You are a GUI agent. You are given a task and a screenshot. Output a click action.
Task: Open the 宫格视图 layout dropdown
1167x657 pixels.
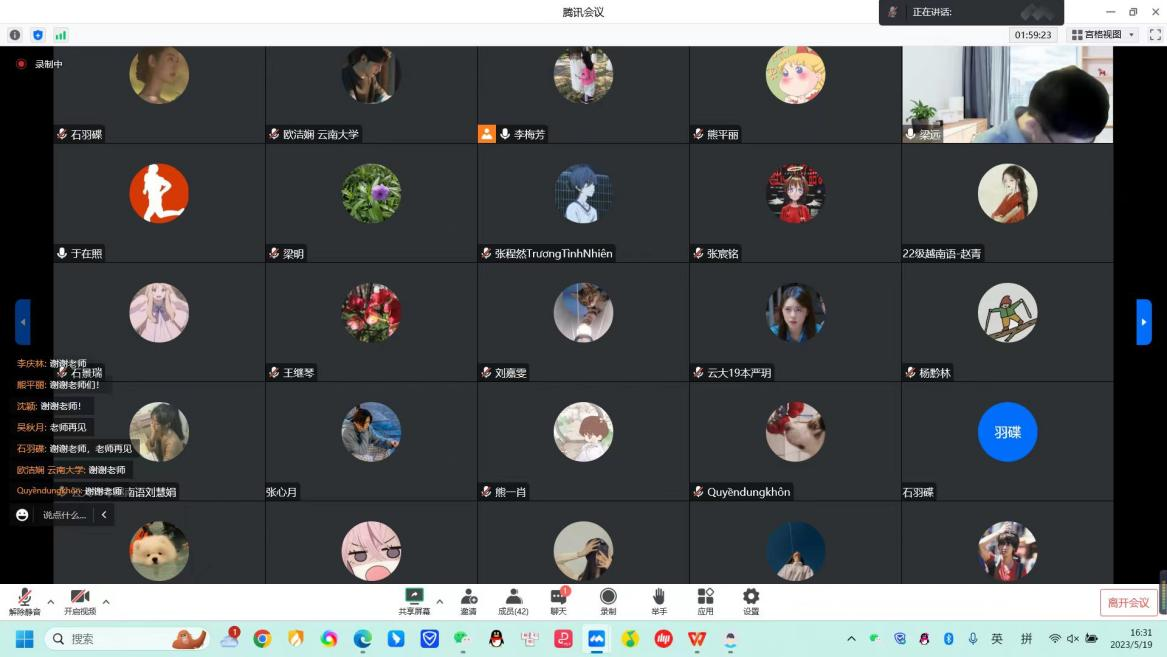(1103, 35)
